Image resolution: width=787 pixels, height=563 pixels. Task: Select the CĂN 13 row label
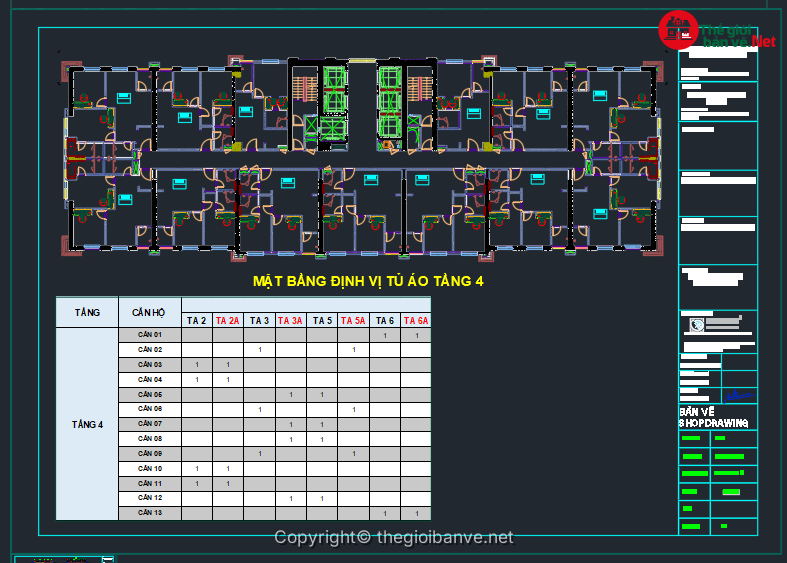(x=150, y=513)
